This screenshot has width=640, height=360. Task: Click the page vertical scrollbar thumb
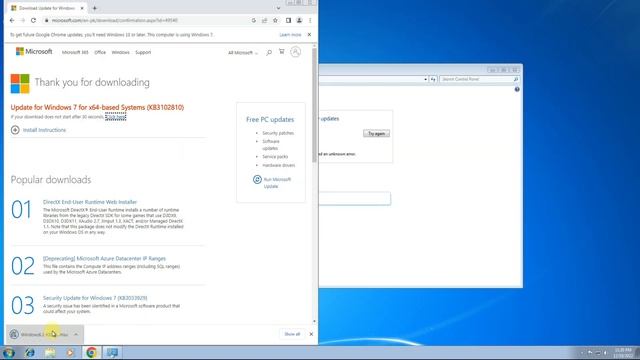click(x=314, y=104)
